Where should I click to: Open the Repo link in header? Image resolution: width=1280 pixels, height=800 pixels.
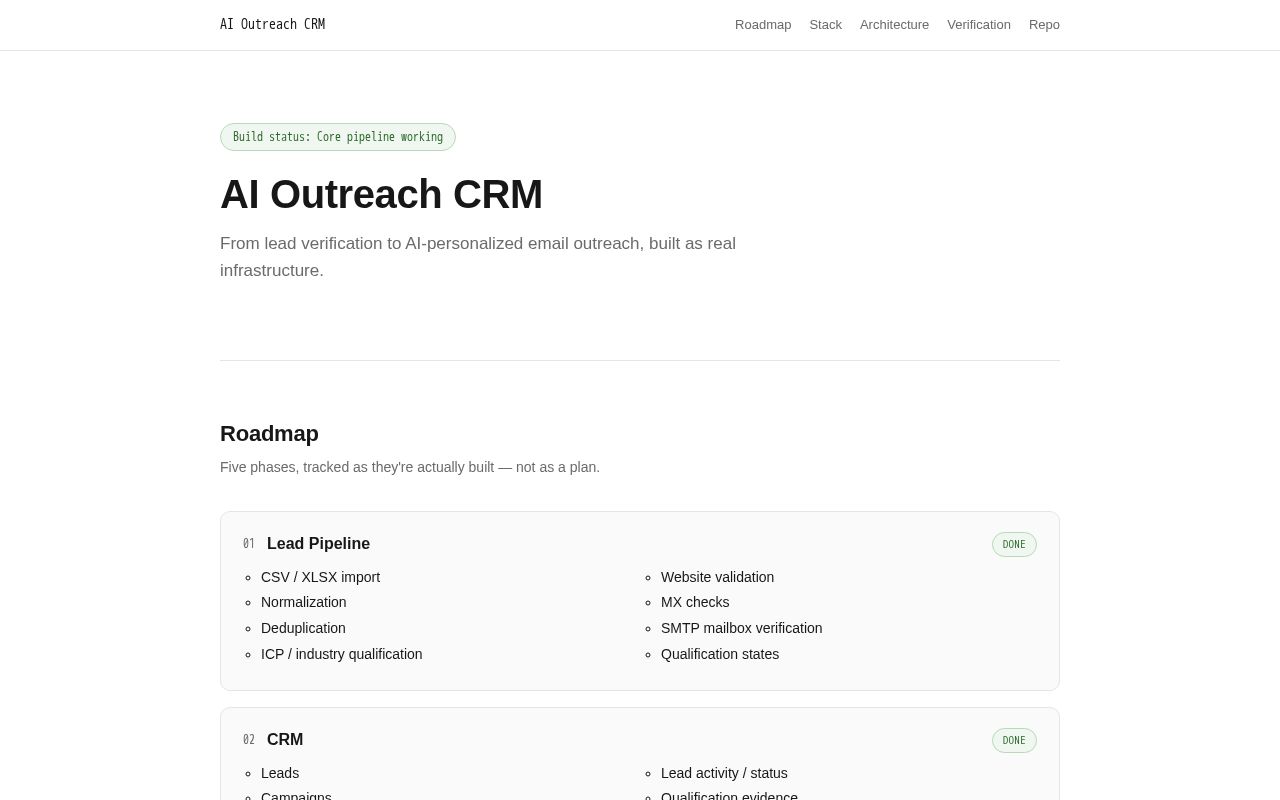coord(1044,25)
